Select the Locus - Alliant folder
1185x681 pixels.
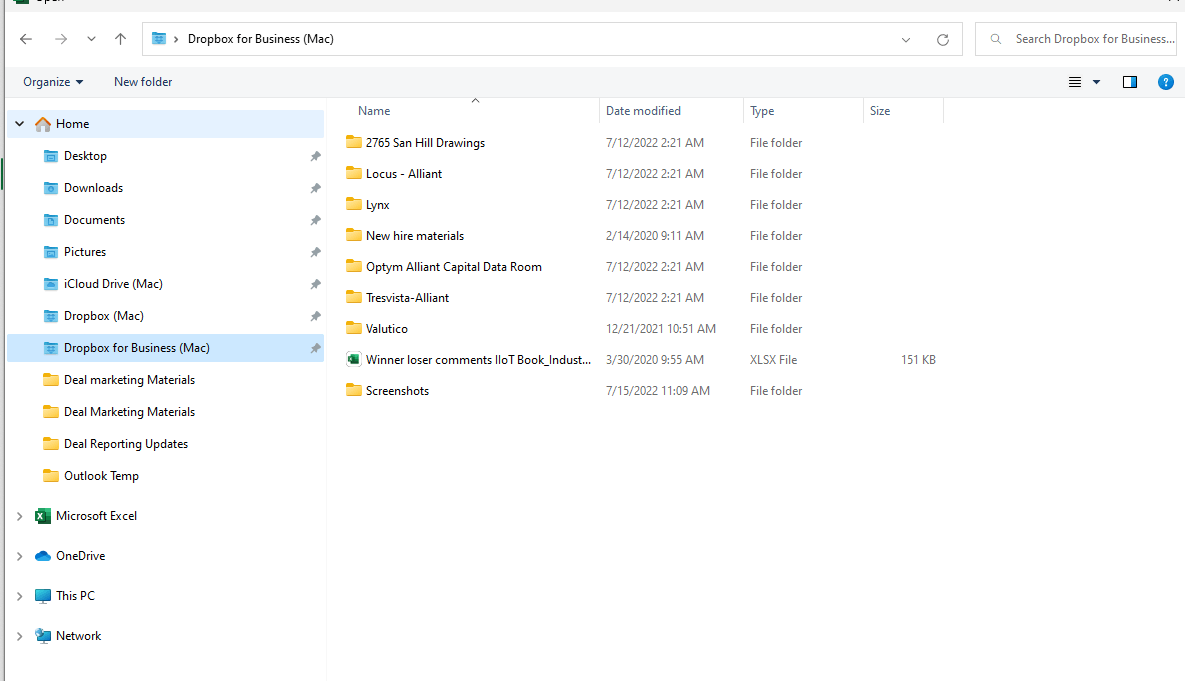click(x=404, y=174)
